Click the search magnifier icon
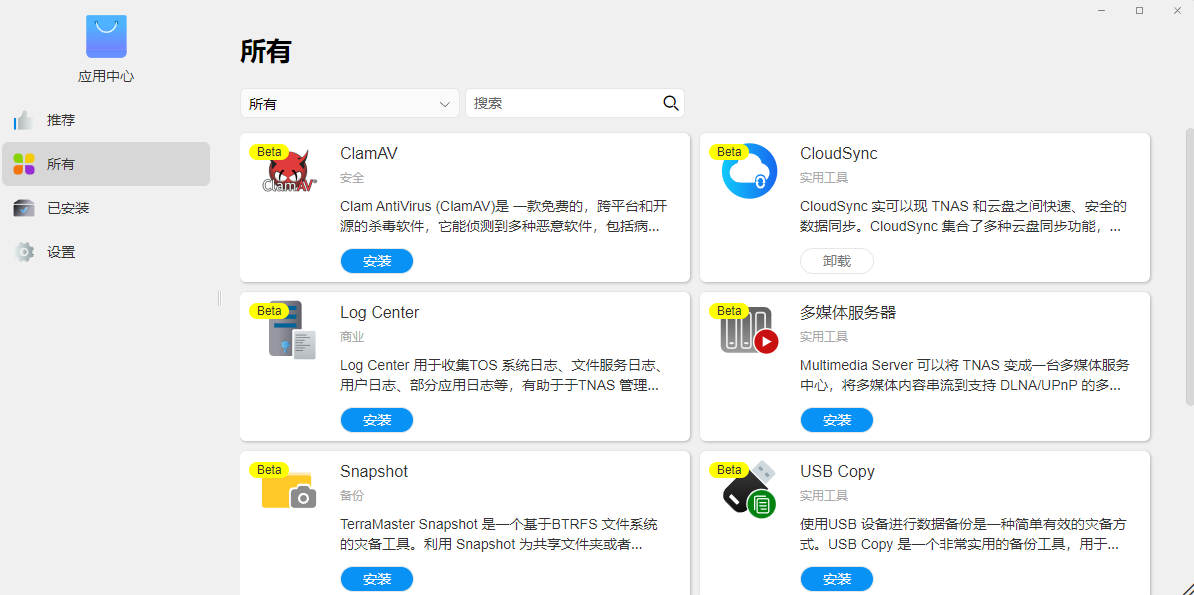The image size is (1194, 595). [671, 103]
